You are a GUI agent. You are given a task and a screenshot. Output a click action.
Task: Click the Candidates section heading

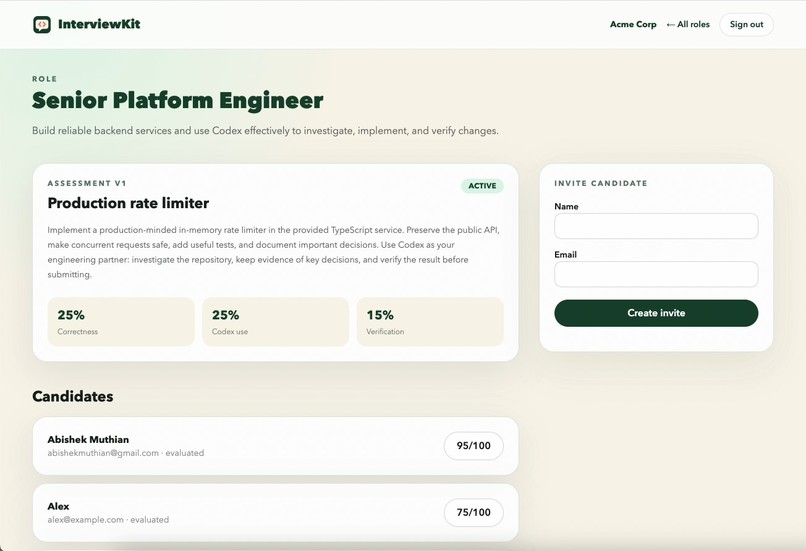click(x=72, y=396)
